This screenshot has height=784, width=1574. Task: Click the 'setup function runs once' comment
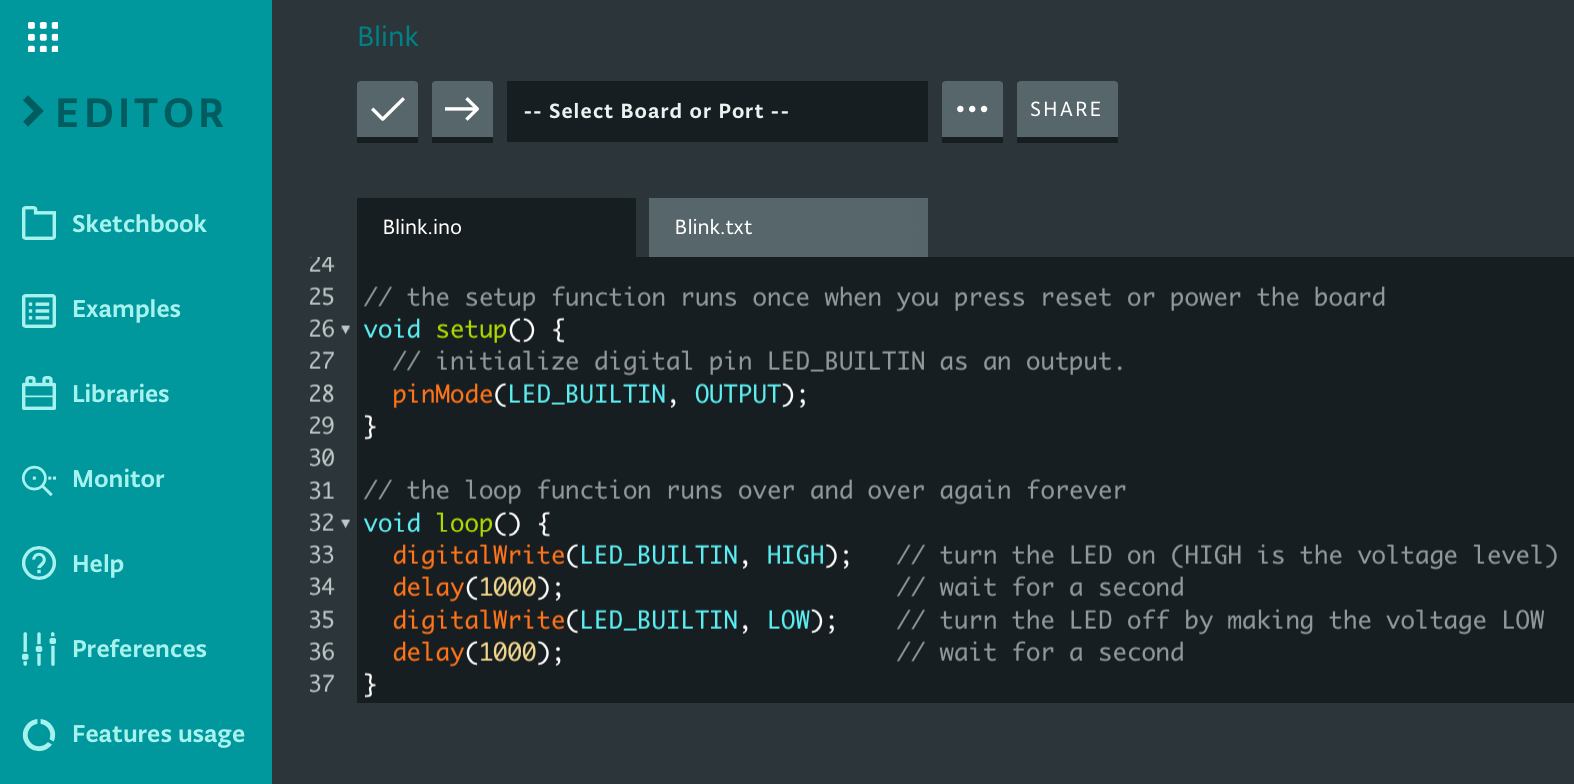coord(875,297)
